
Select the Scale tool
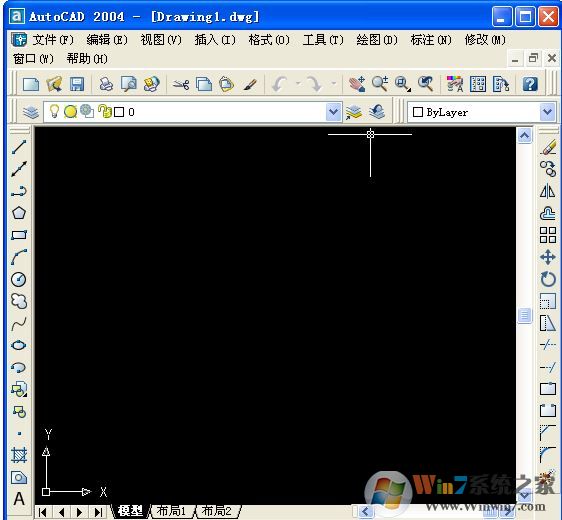pyautogui.click(x=548, y=301)
